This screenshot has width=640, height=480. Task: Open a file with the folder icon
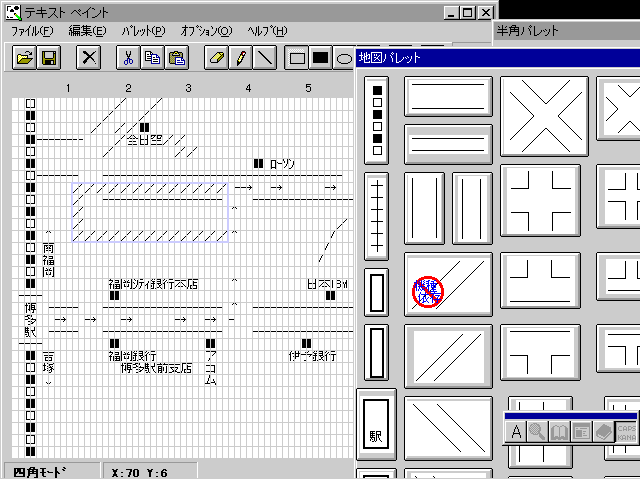coord(24,58)
